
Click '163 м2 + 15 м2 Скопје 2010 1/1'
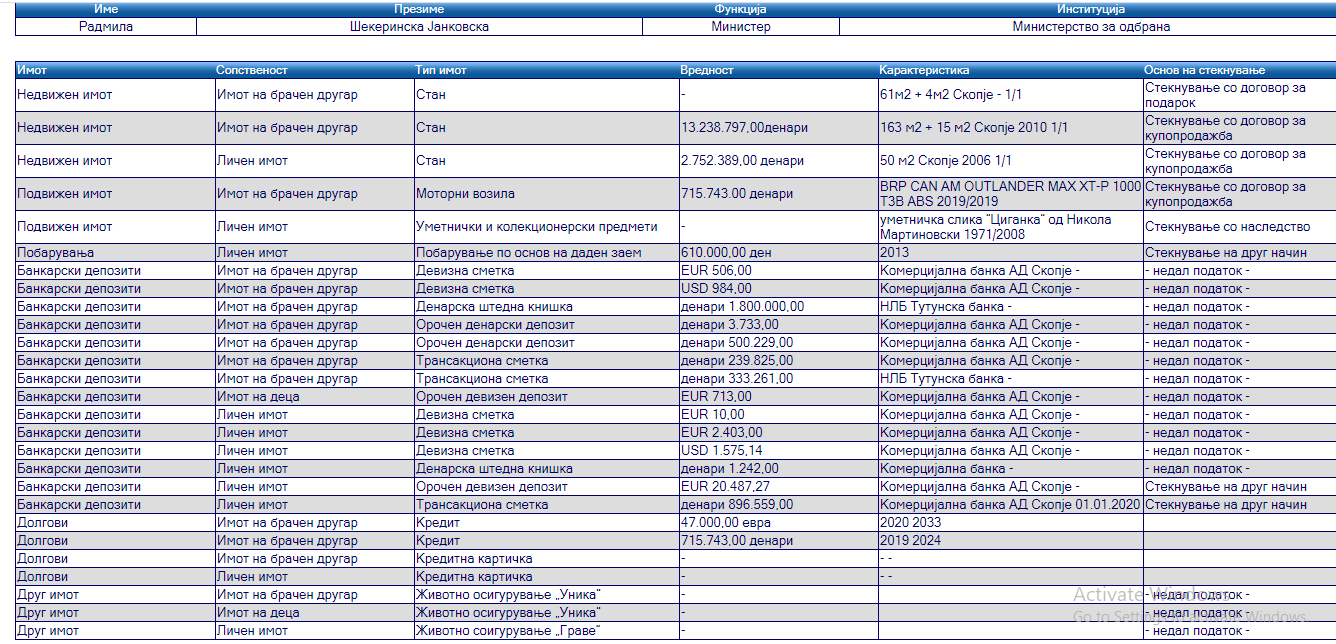tap(974, 128)
